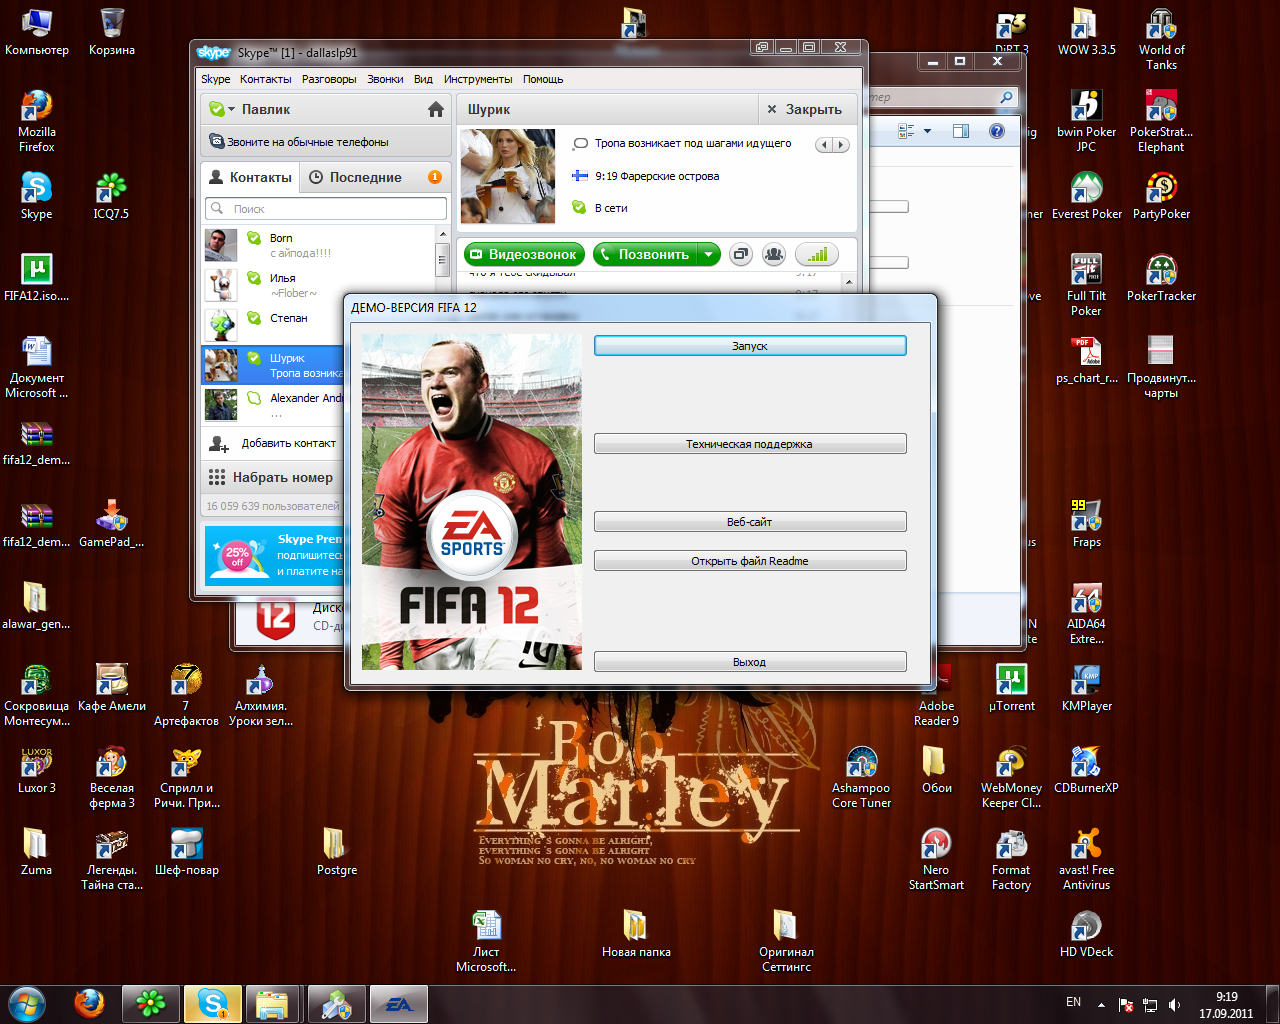Open Format Factory desktop icon
Viewport: 1280px width, 1024px height.
(x=1011, y=860)
